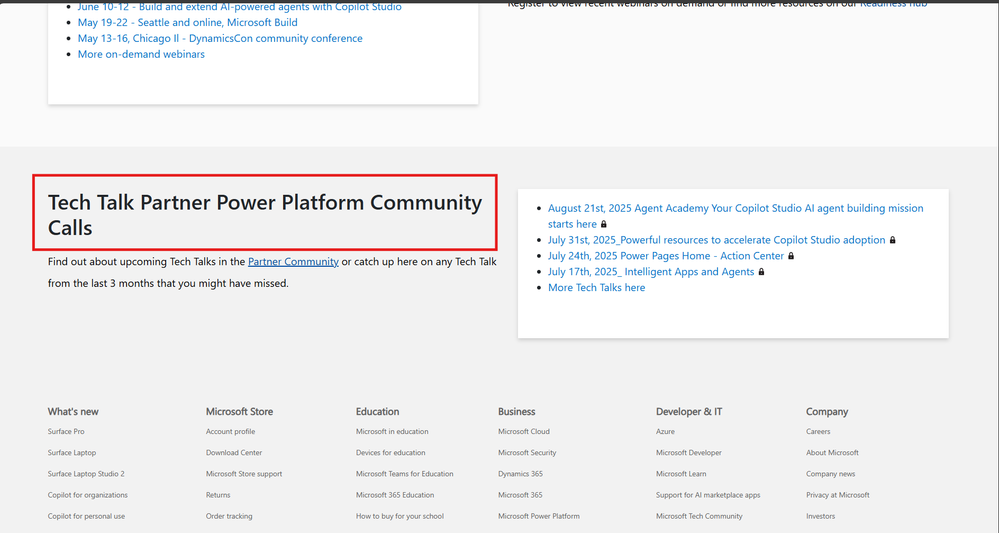Open Microsoft 365 Education link
The image size is (999, 533).
point(395,495)
